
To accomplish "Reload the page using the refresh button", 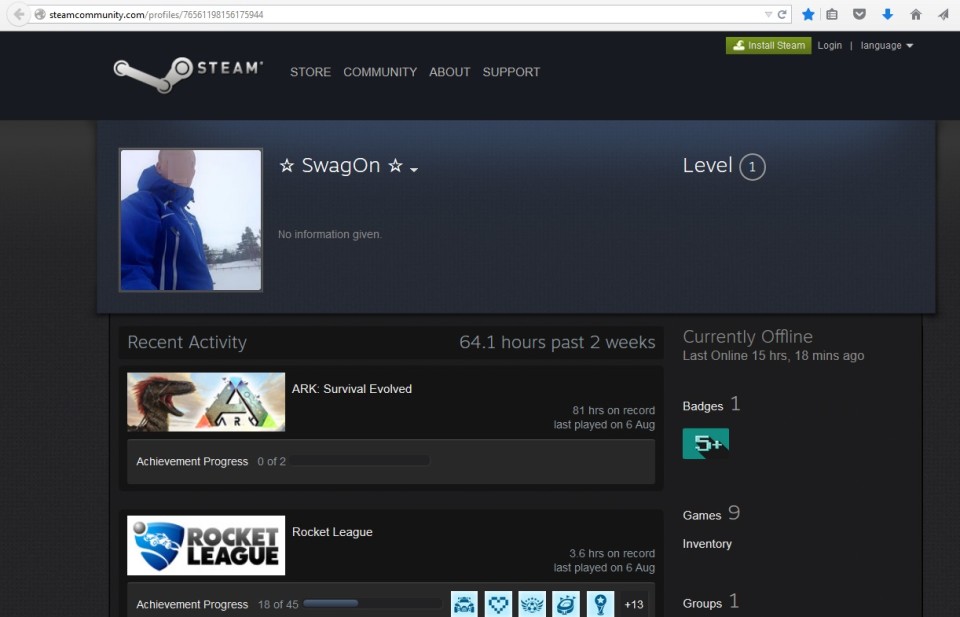I will 782,15.
